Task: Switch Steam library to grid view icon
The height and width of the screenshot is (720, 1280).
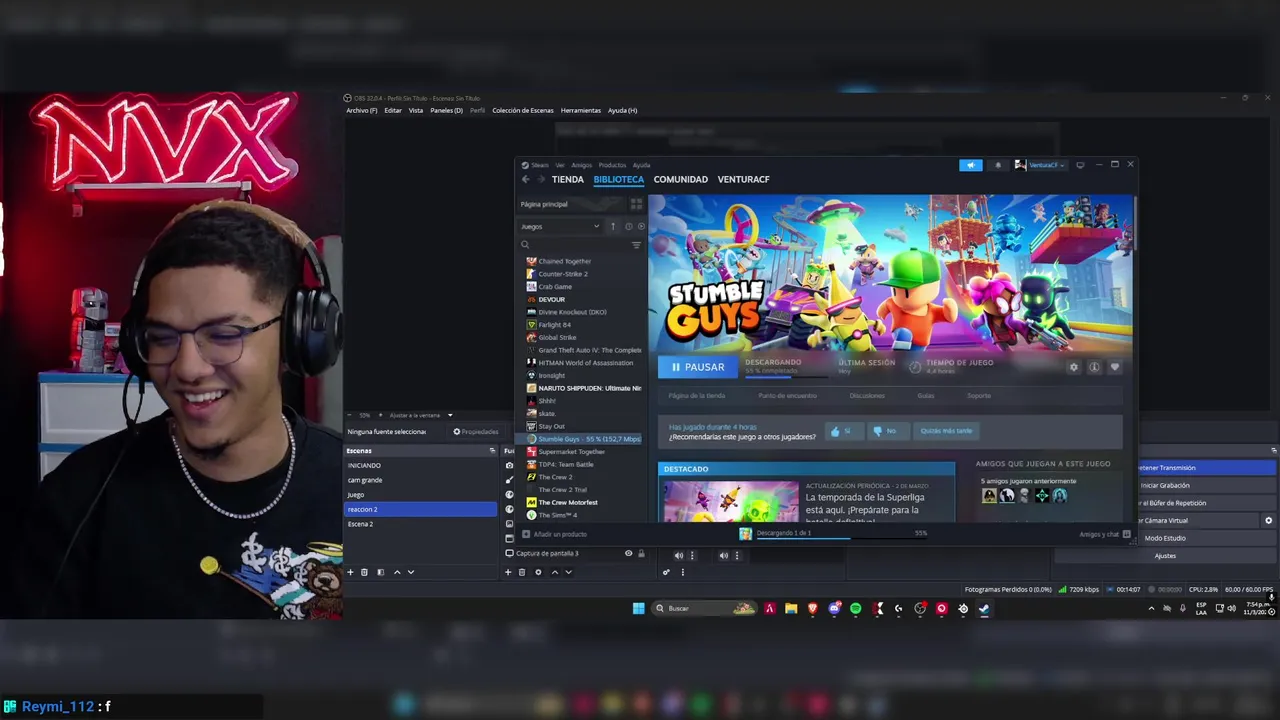Action: [x=636, y=204]
